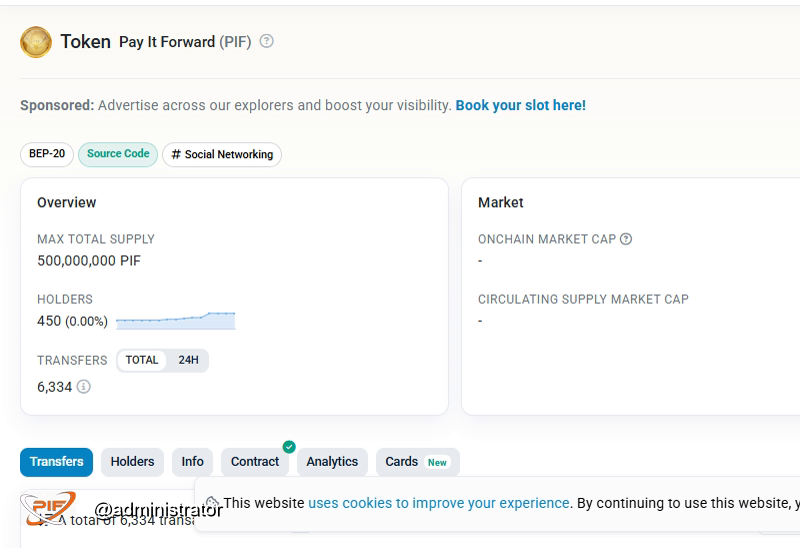Screen dimensions: 800x548
Task: Open the Cards New tab
Action: (x=417, y=462)
